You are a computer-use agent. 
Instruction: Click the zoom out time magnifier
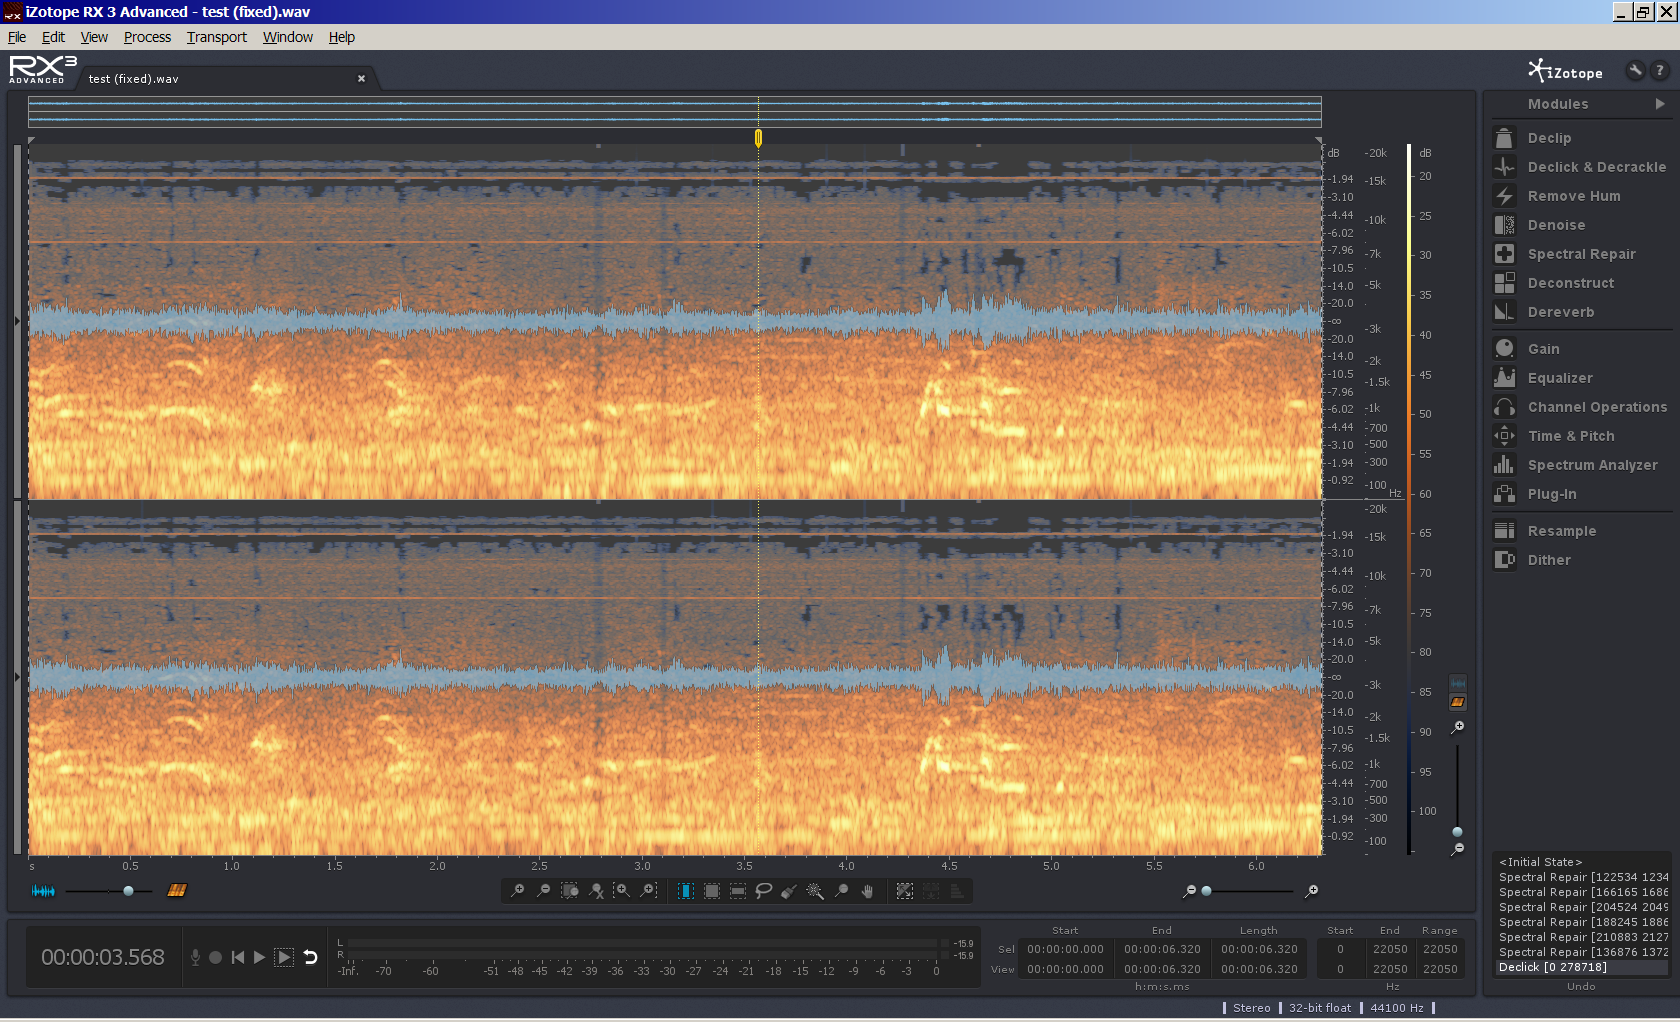543,891
